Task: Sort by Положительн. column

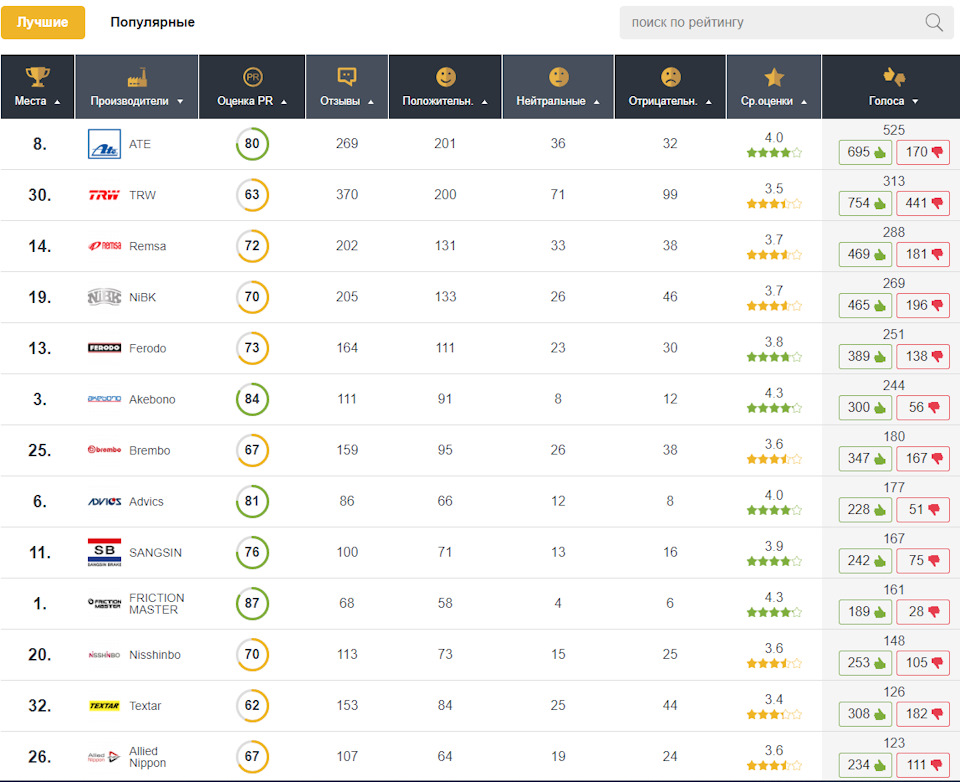Action: click(x=445, y=87)
